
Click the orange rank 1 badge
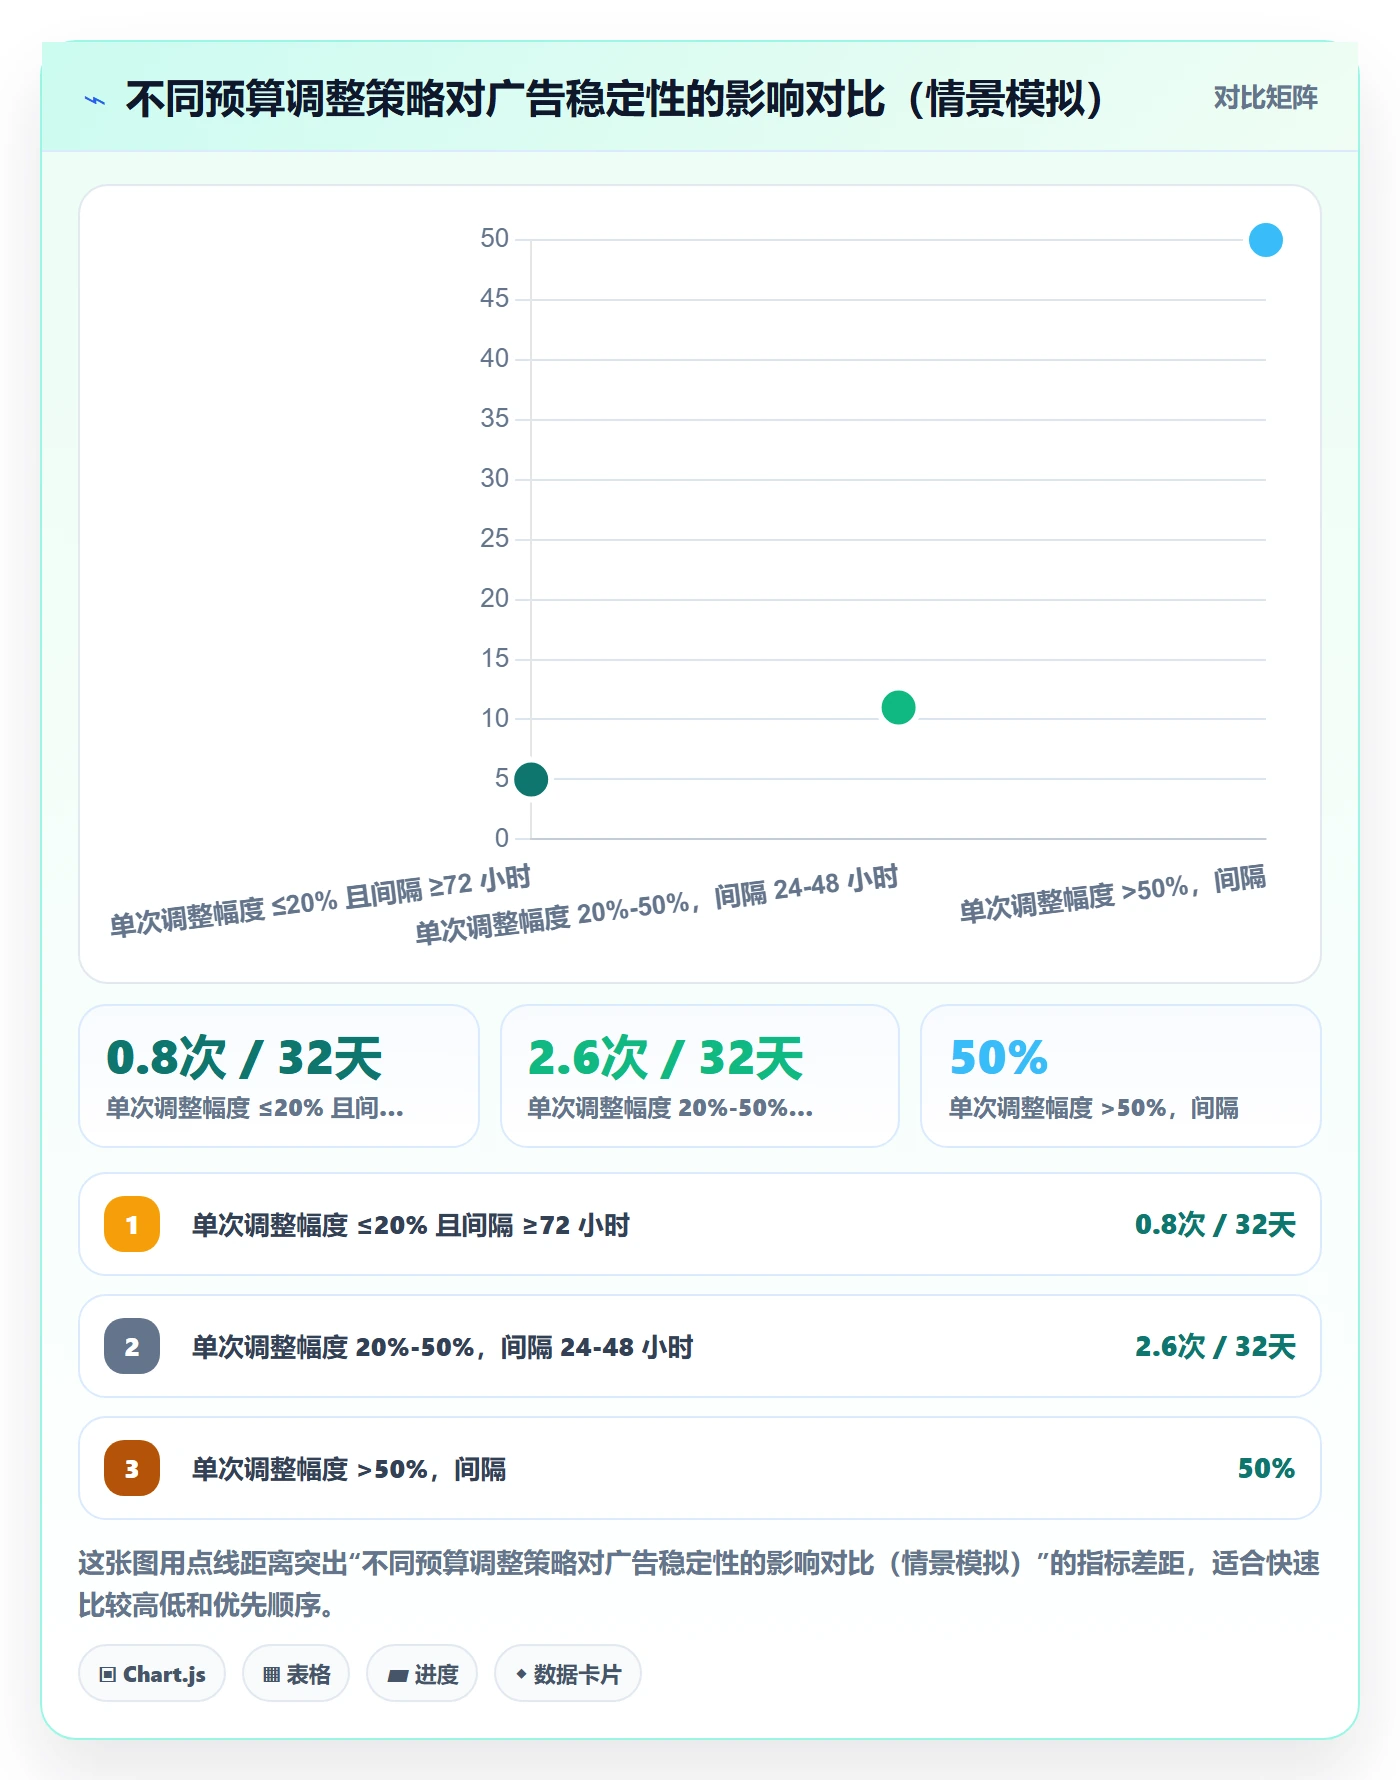point(132,1224)
